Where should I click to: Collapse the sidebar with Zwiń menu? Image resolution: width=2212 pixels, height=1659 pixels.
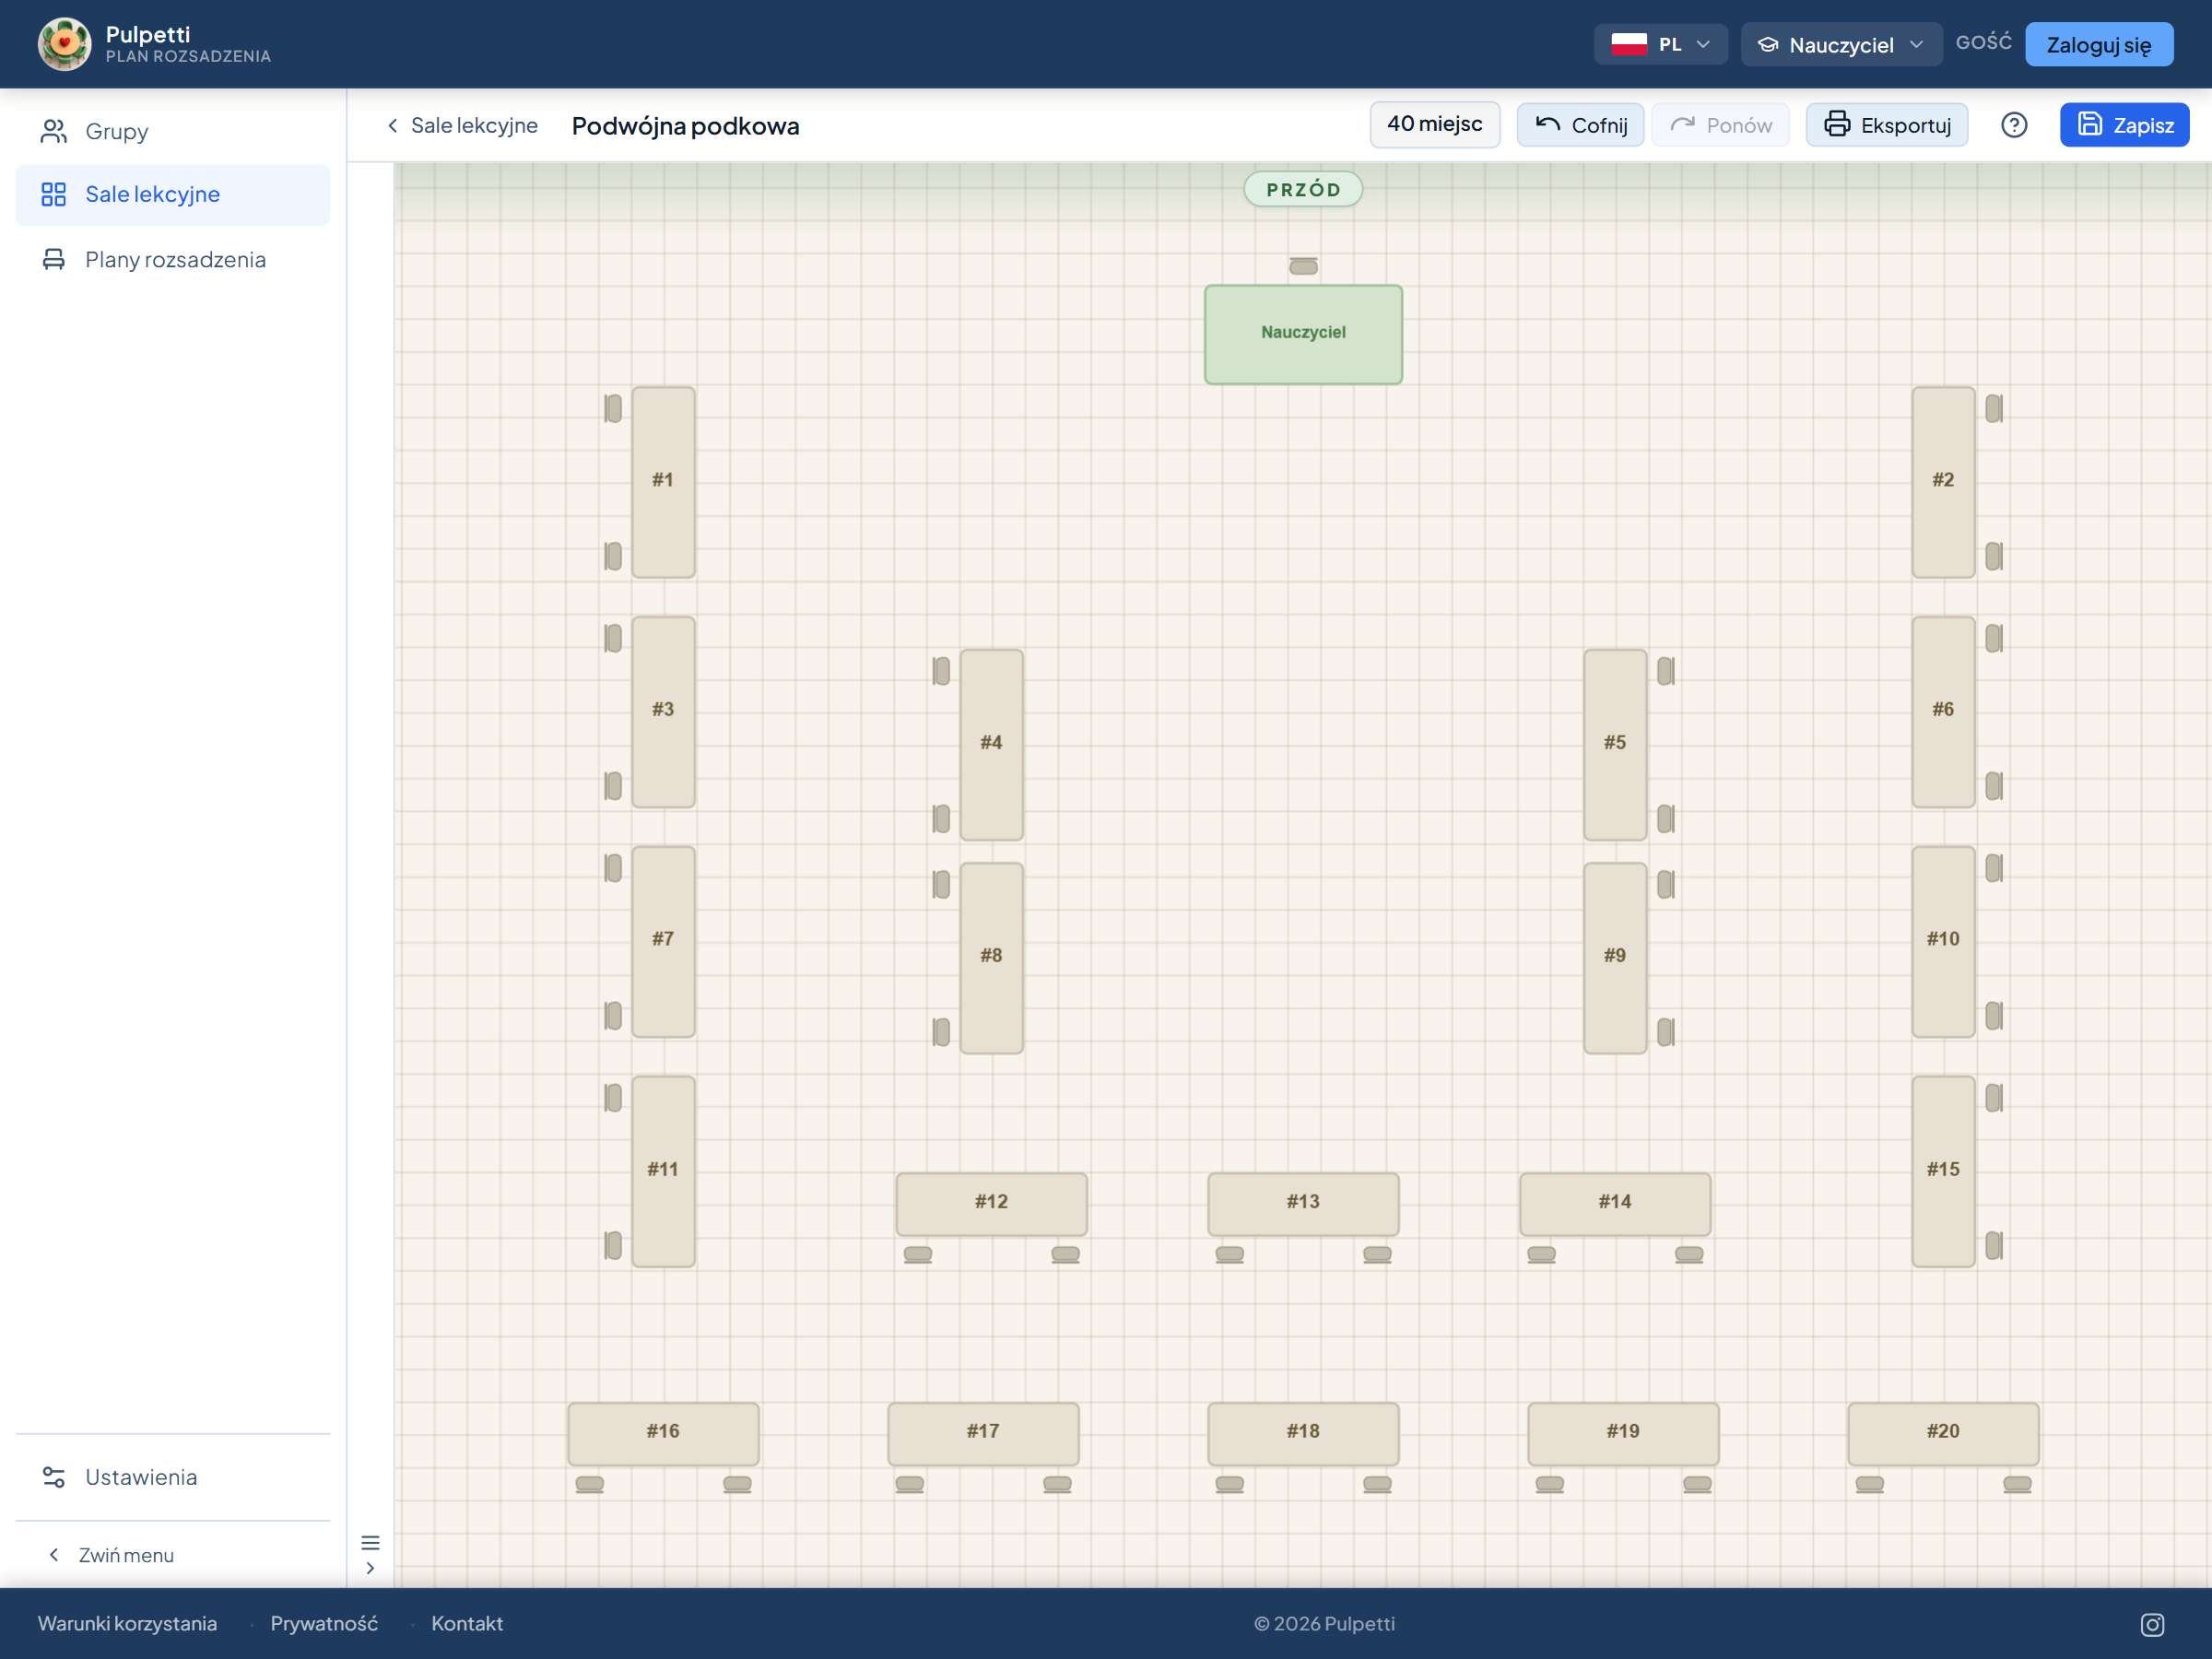click(x=111, y=1555)
